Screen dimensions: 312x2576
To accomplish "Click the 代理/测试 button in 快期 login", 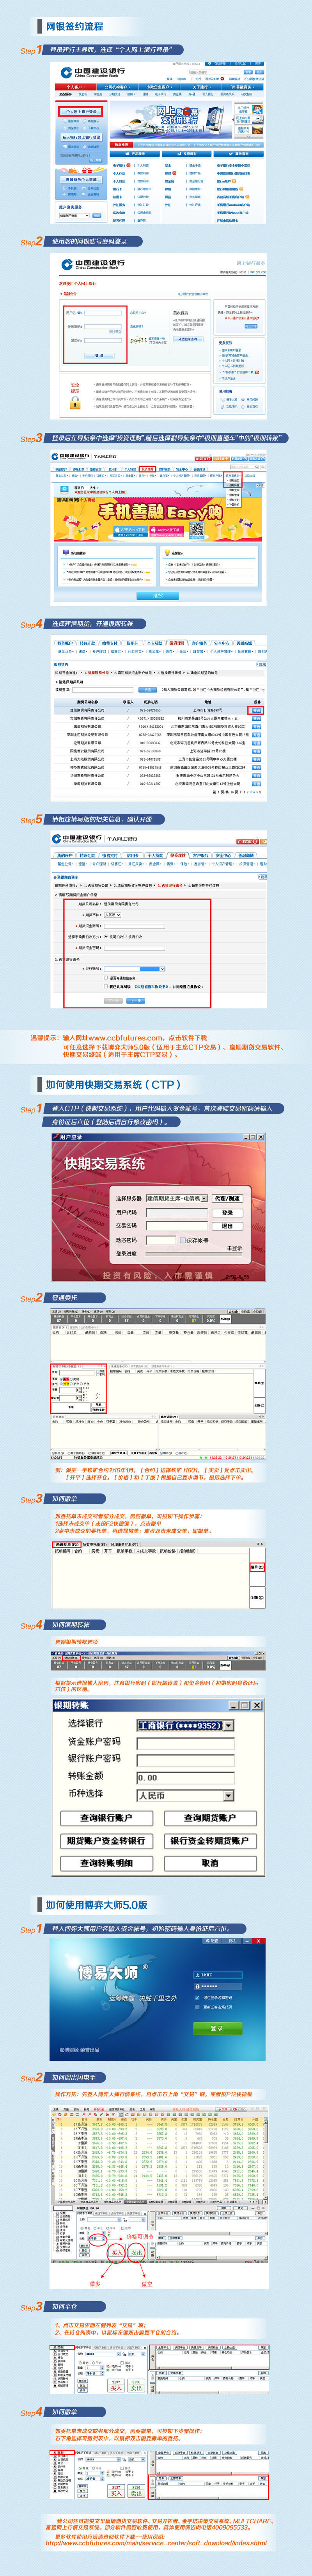I will [228, 1198].
